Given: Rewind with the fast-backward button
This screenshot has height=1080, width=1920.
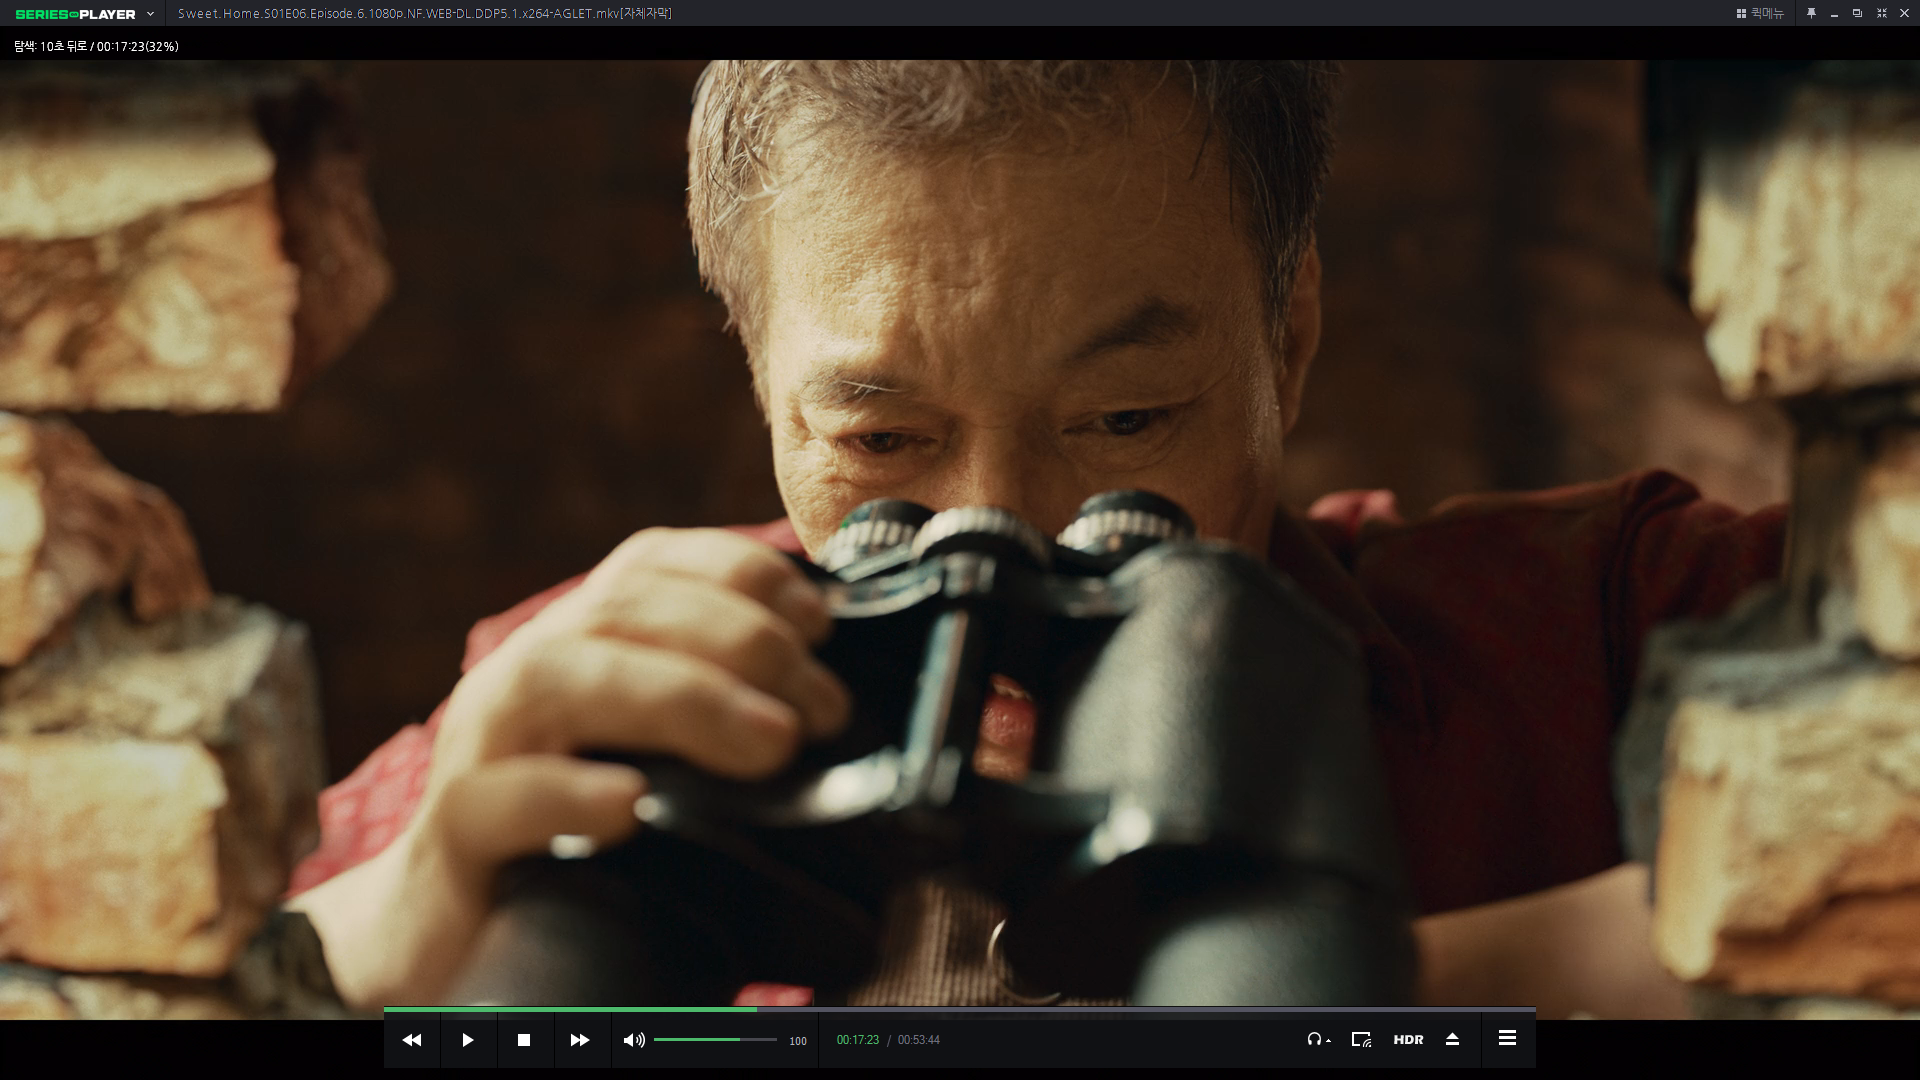Looking at the screenshot, I should (x=411, y=1040).
